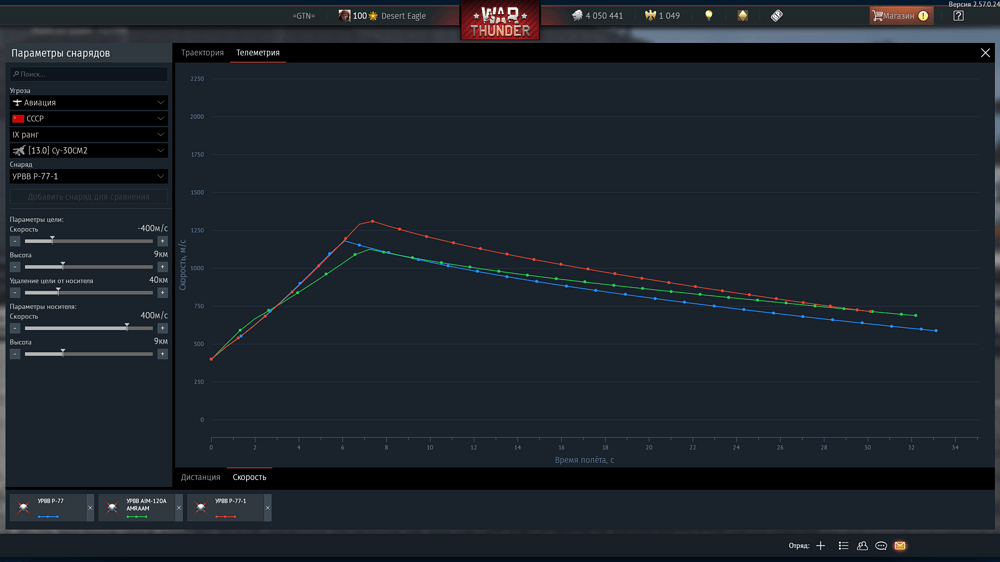
Task: Click the help question mark icon
Action: coord(958,16)
